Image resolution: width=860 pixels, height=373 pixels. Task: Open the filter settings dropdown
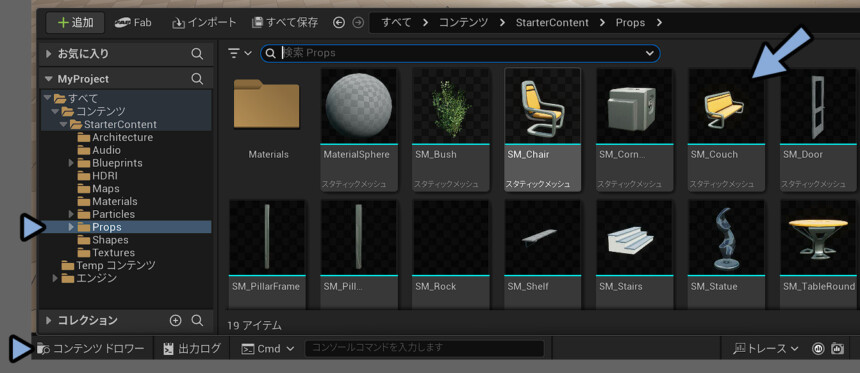click(240, 53)
